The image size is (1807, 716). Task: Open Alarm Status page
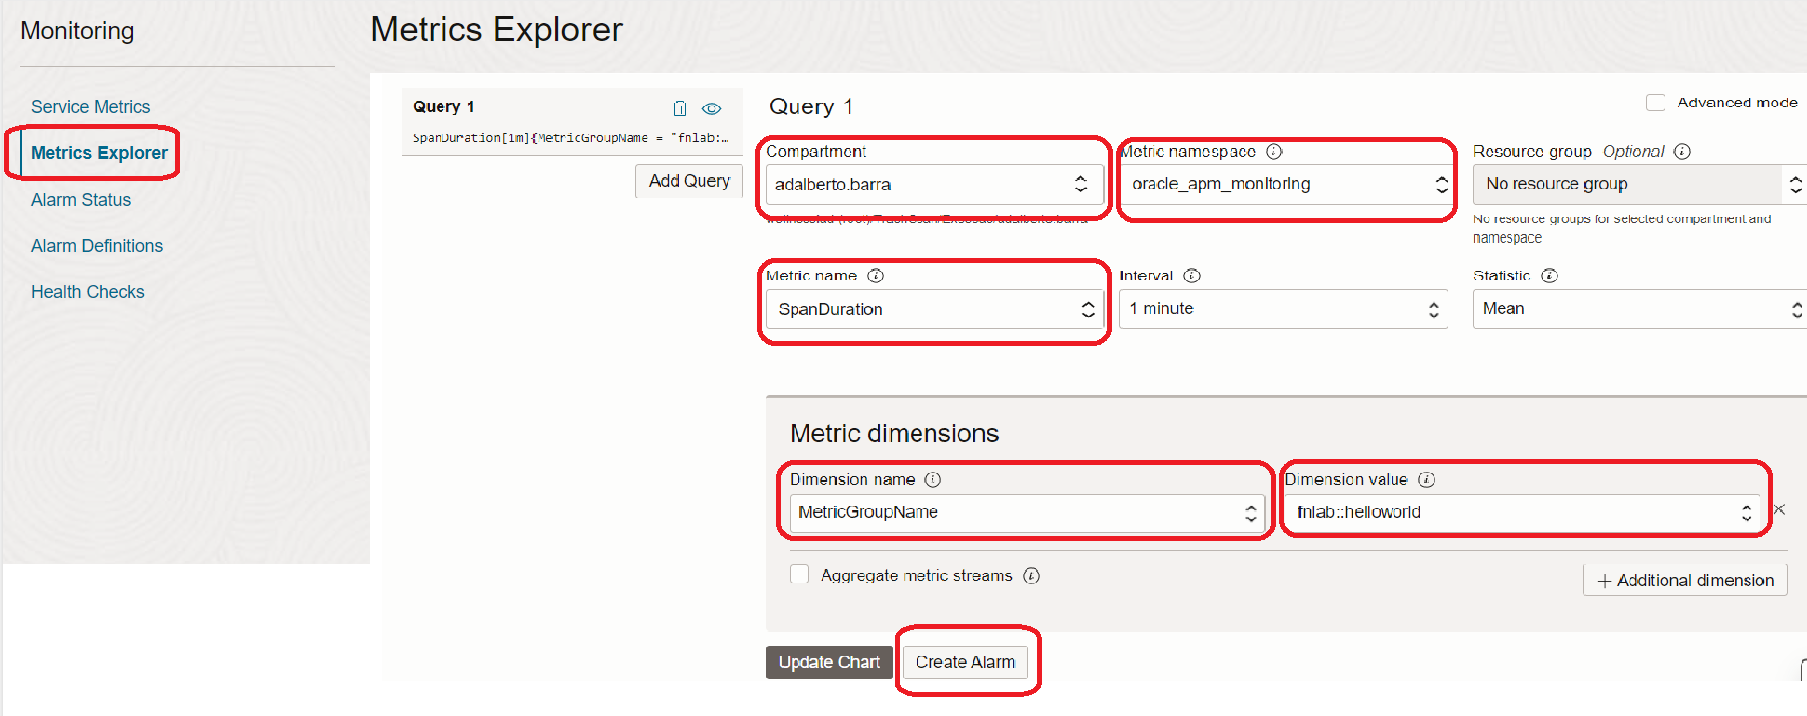[x=81, y=200]
